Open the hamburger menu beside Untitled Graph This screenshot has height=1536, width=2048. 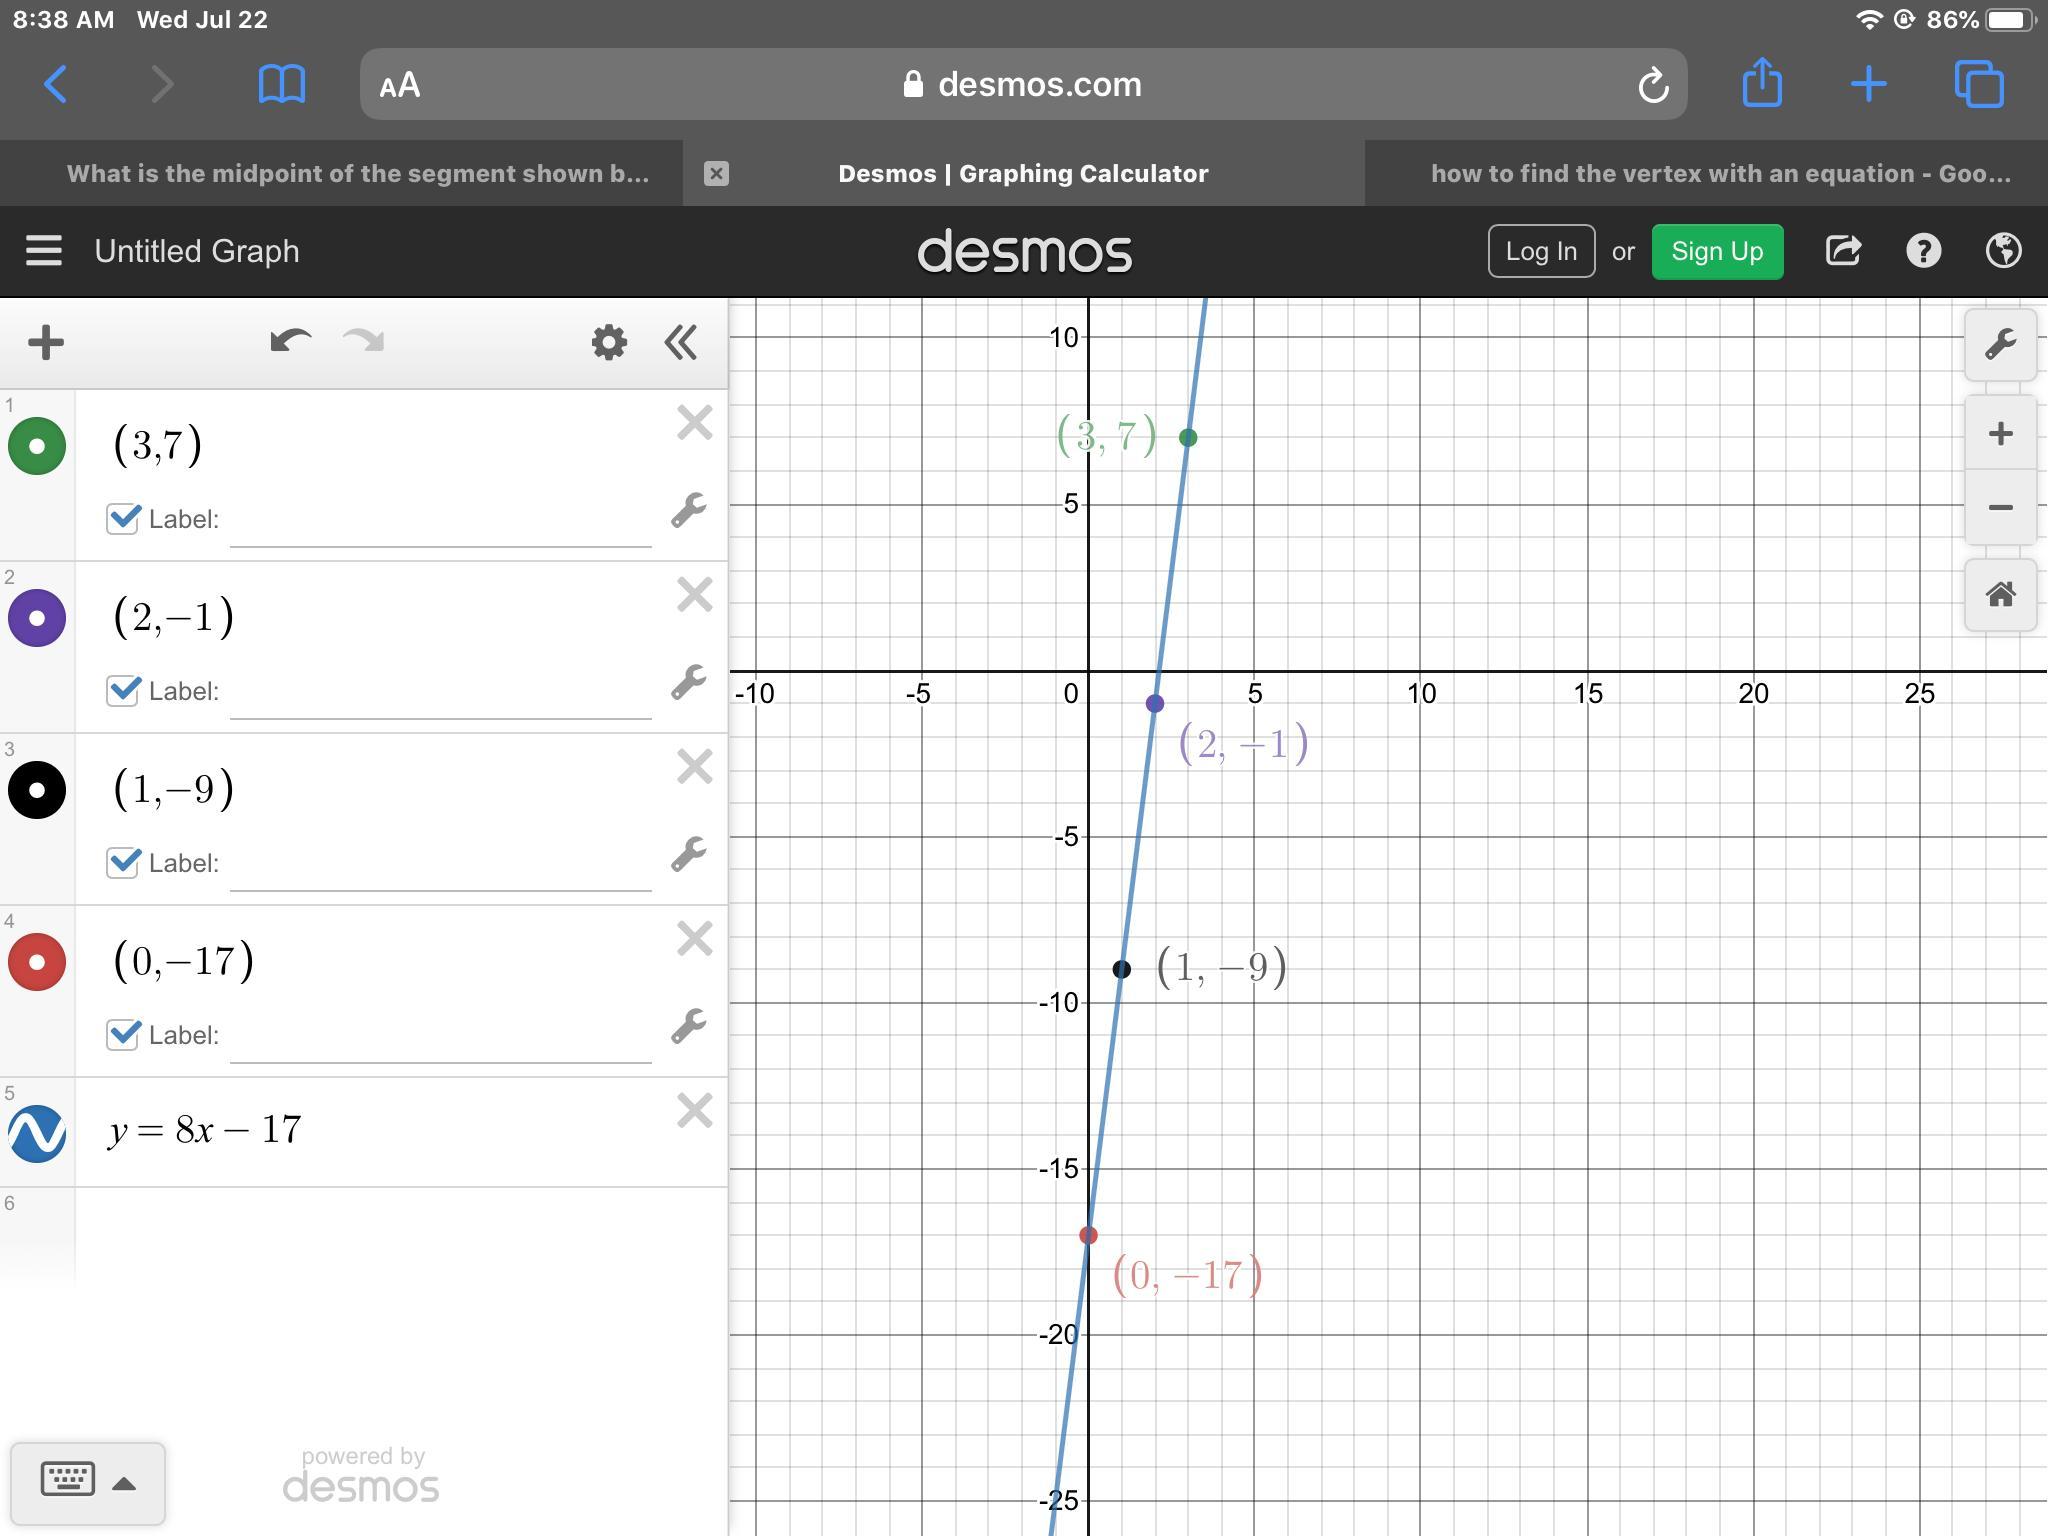click(44, 251)
